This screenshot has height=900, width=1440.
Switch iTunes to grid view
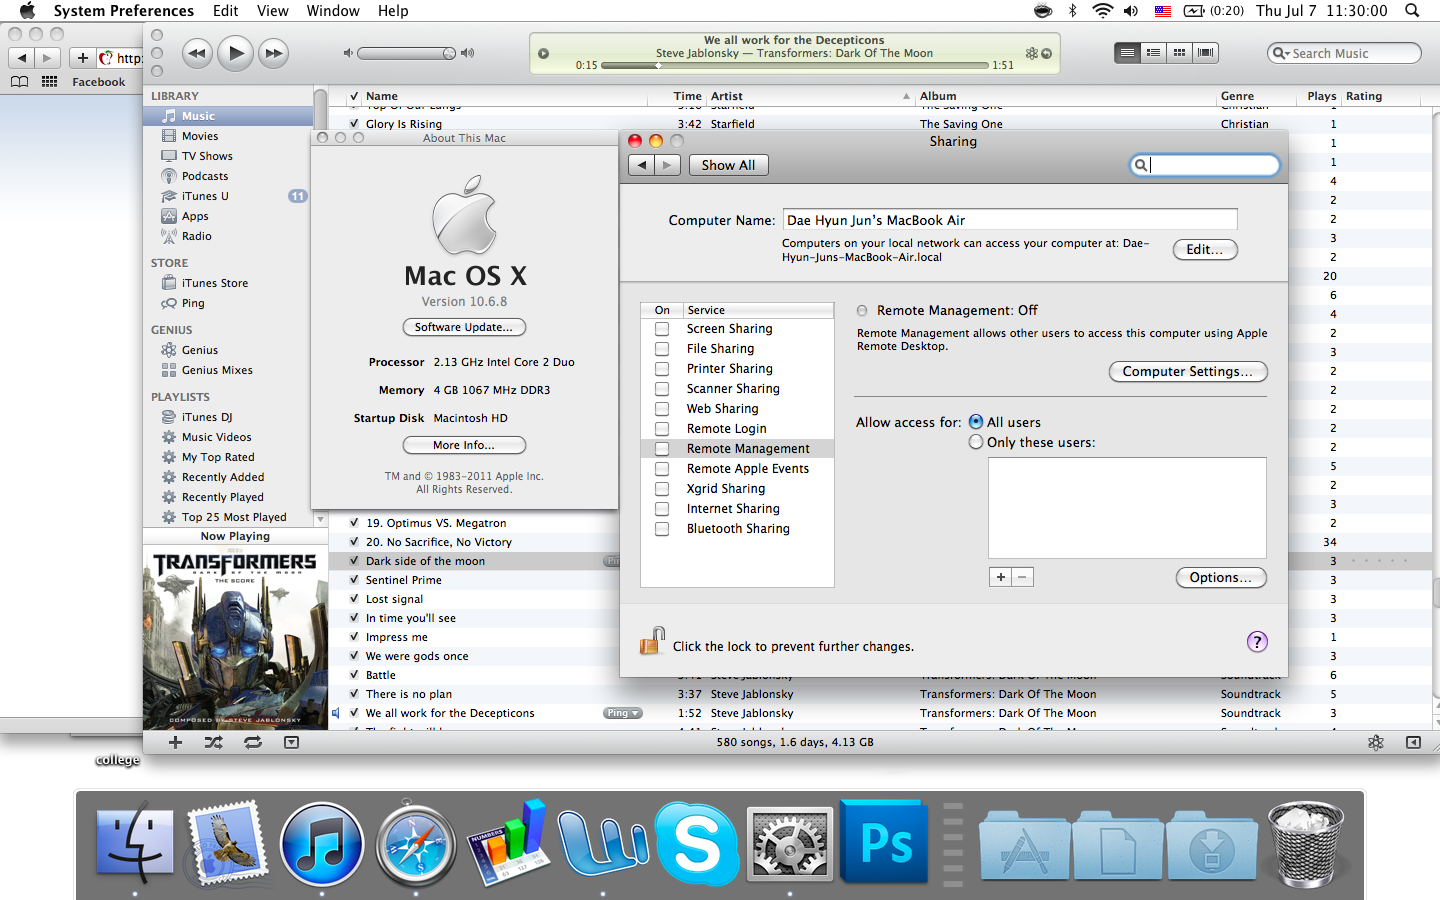[x=1179, y=53]
